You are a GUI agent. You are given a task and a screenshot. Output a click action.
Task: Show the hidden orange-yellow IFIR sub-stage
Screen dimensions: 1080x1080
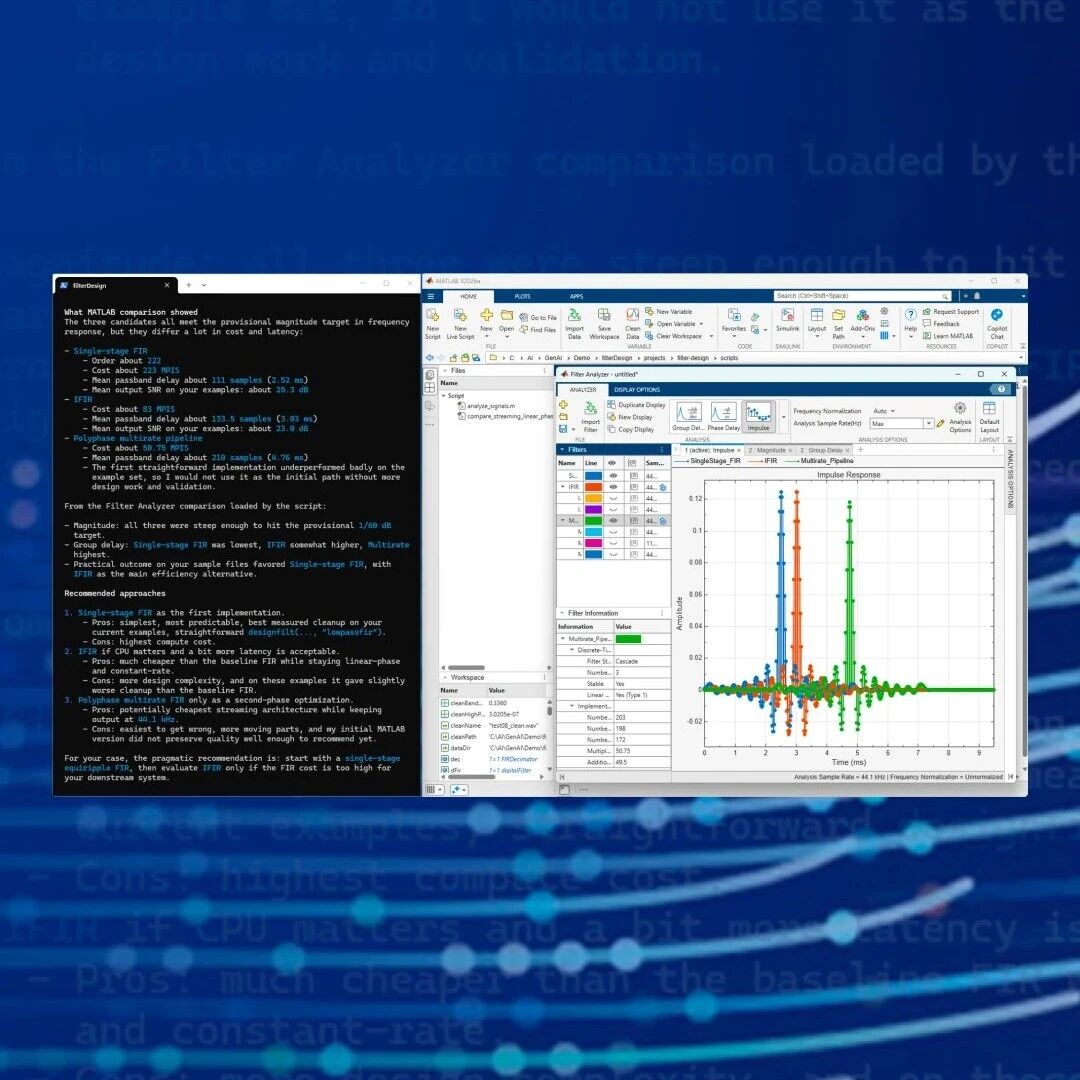tap(612, 498)
